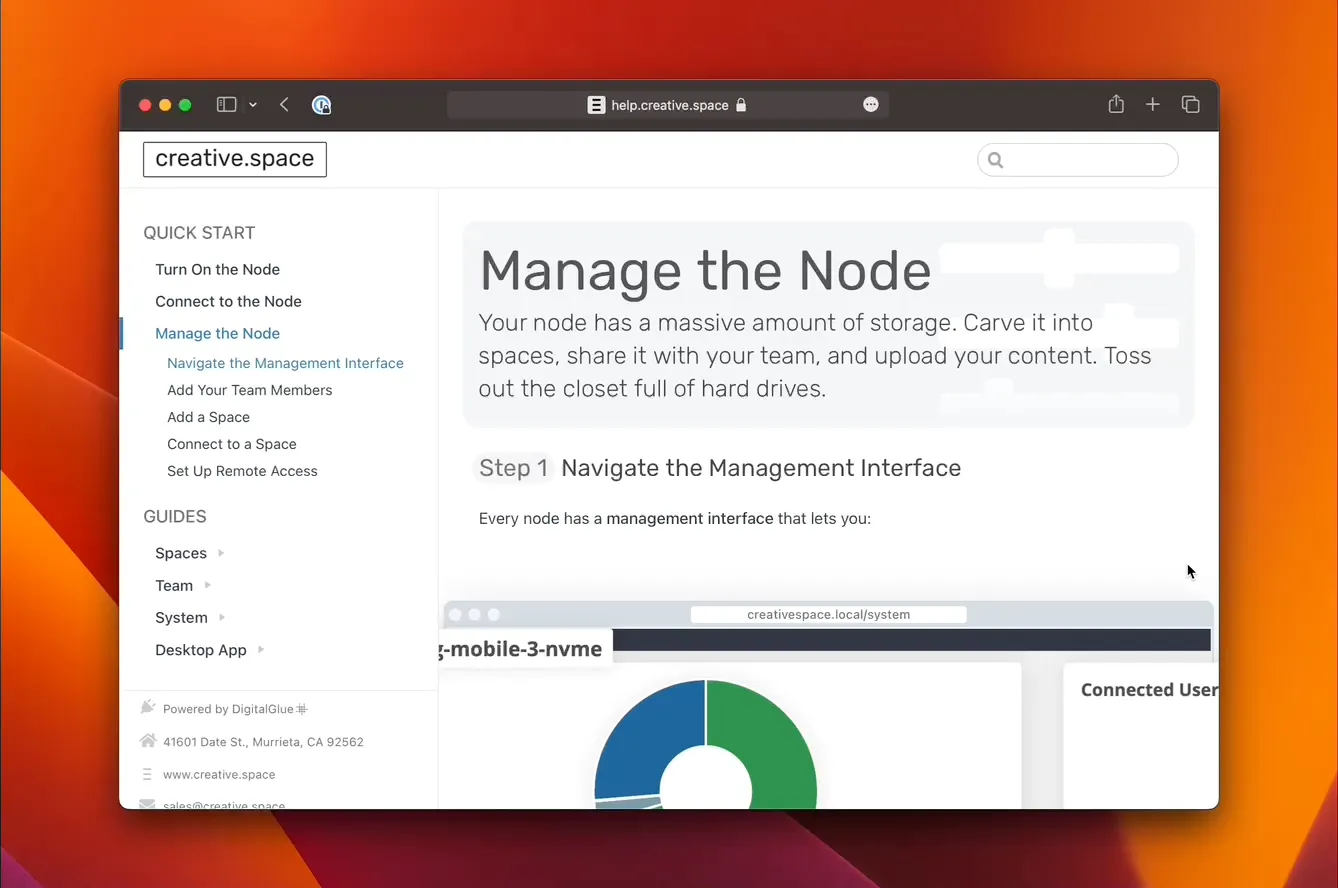Click the envelope icon beside sales@creative.space

[x=148, y=806]
